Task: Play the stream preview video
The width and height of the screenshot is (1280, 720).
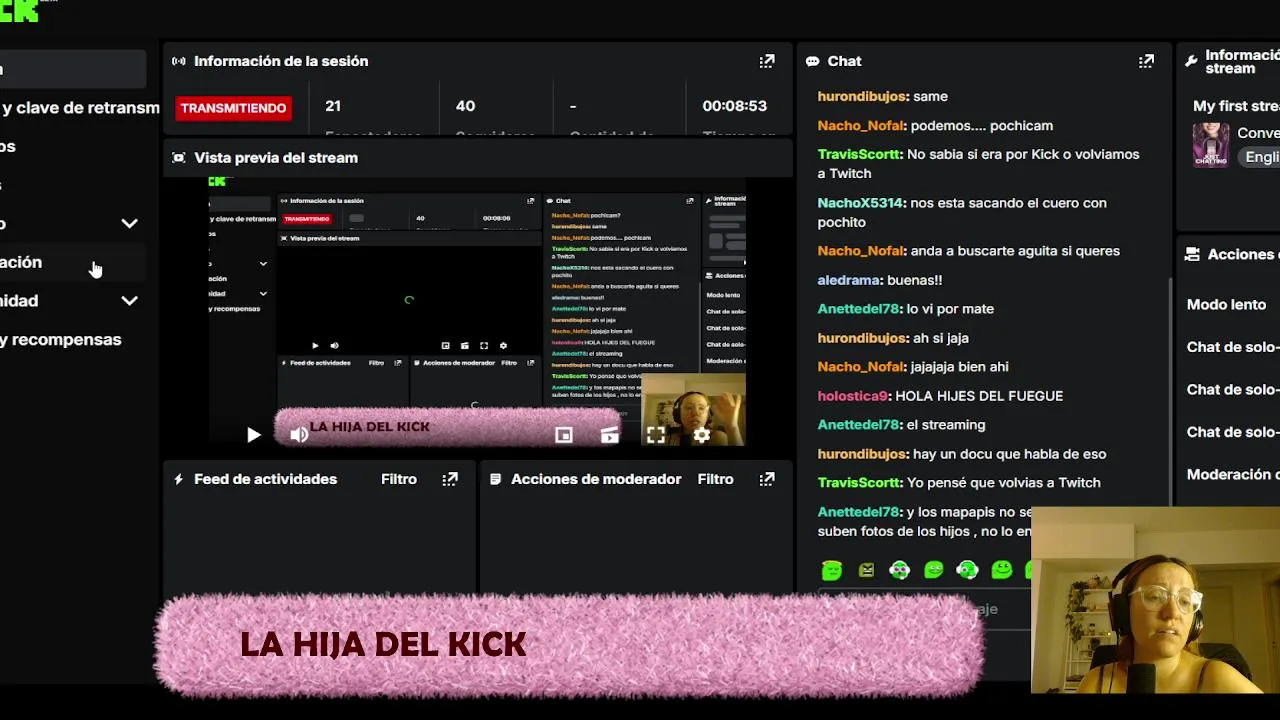Action: [253, 435]
